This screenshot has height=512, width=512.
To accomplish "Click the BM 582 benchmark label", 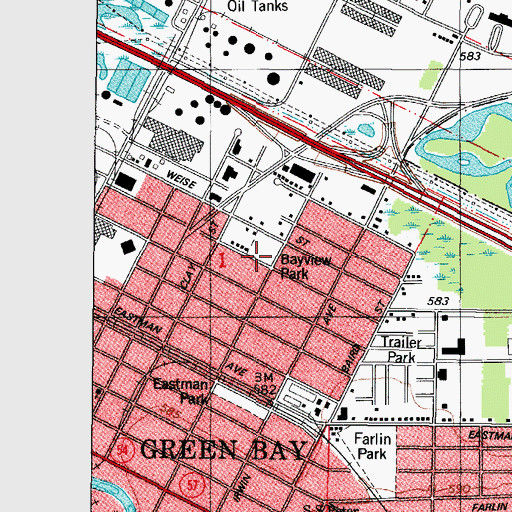I will [x=265, y=383].
